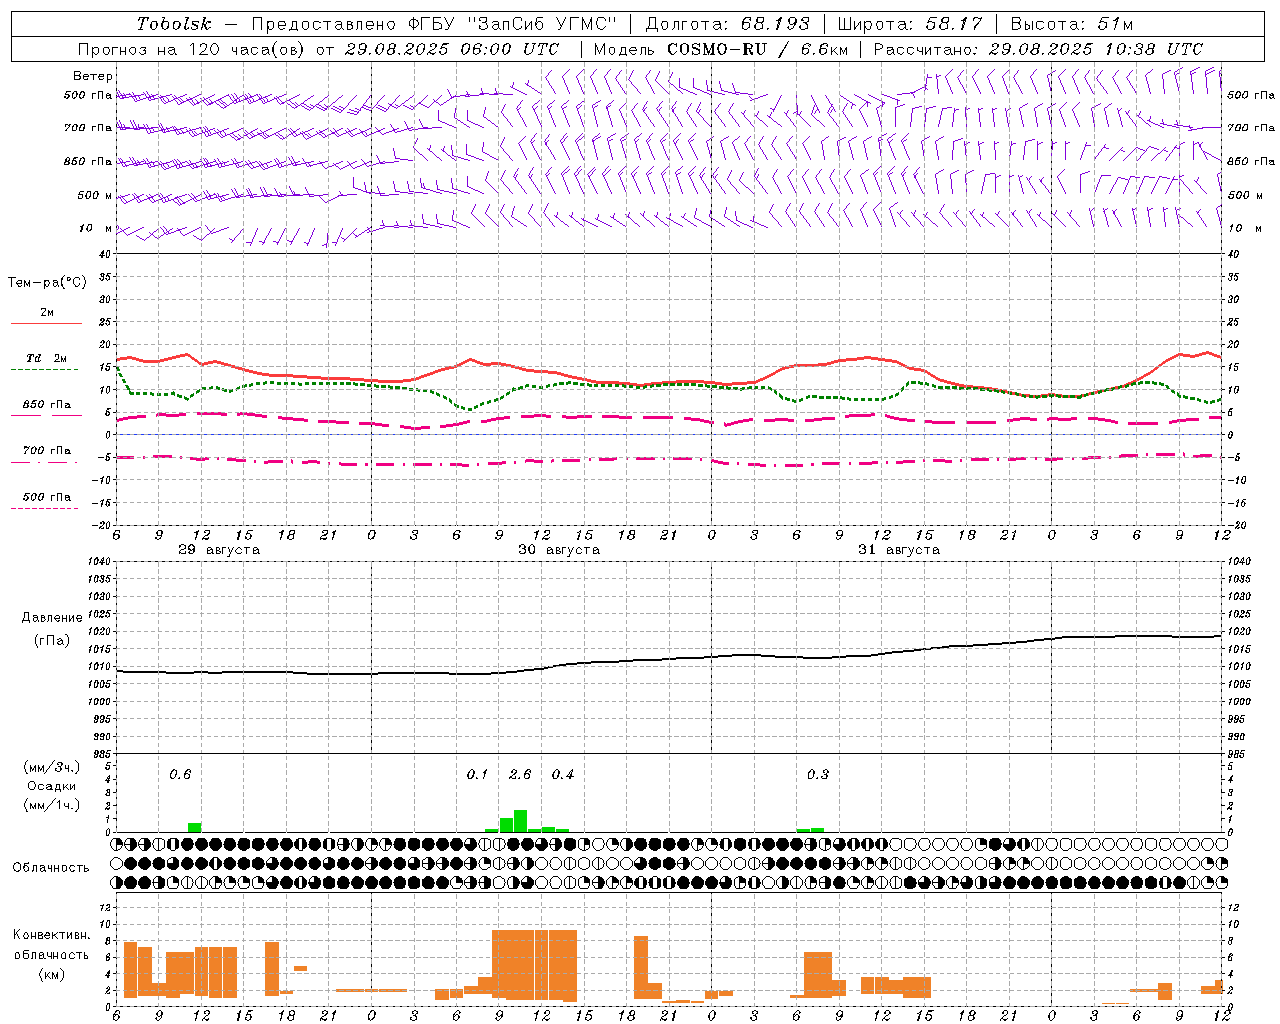Click the (мм/1ч.) precipitation unit label

(x=52, y=805)
